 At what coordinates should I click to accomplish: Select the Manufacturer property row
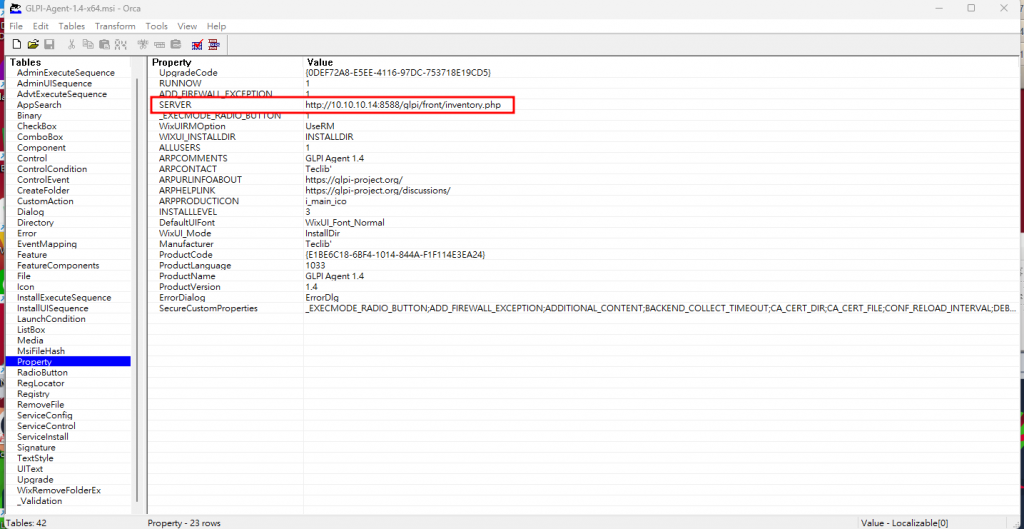click(185, 244)
